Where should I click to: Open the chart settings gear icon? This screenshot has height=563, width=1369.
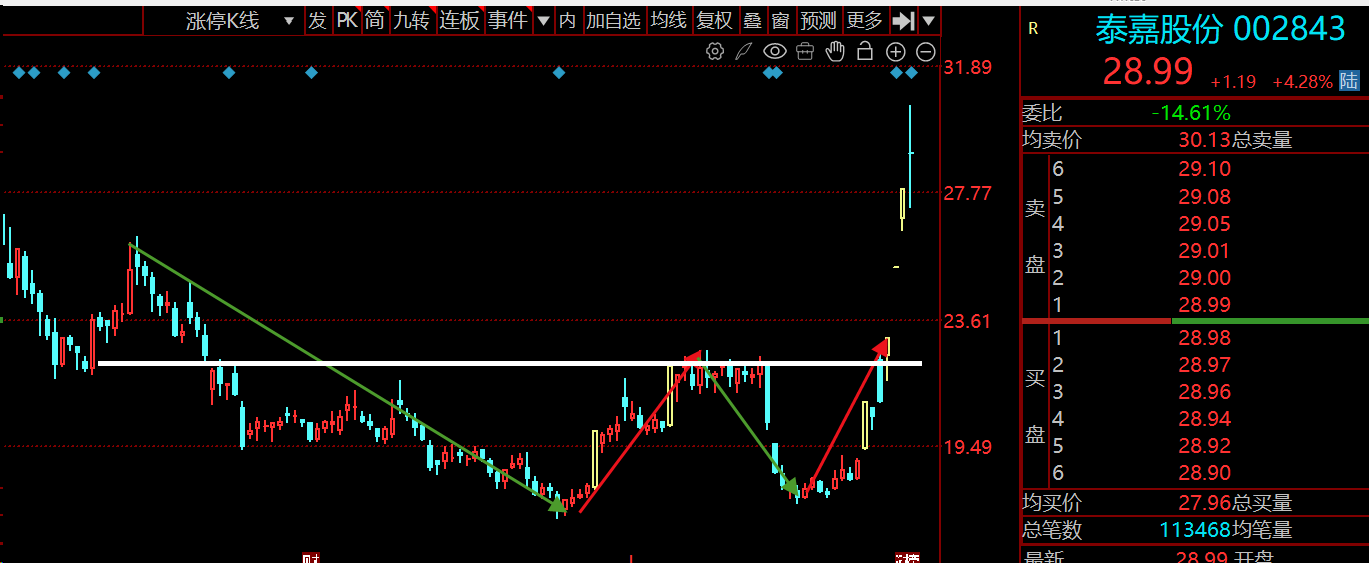click(715, 51)
